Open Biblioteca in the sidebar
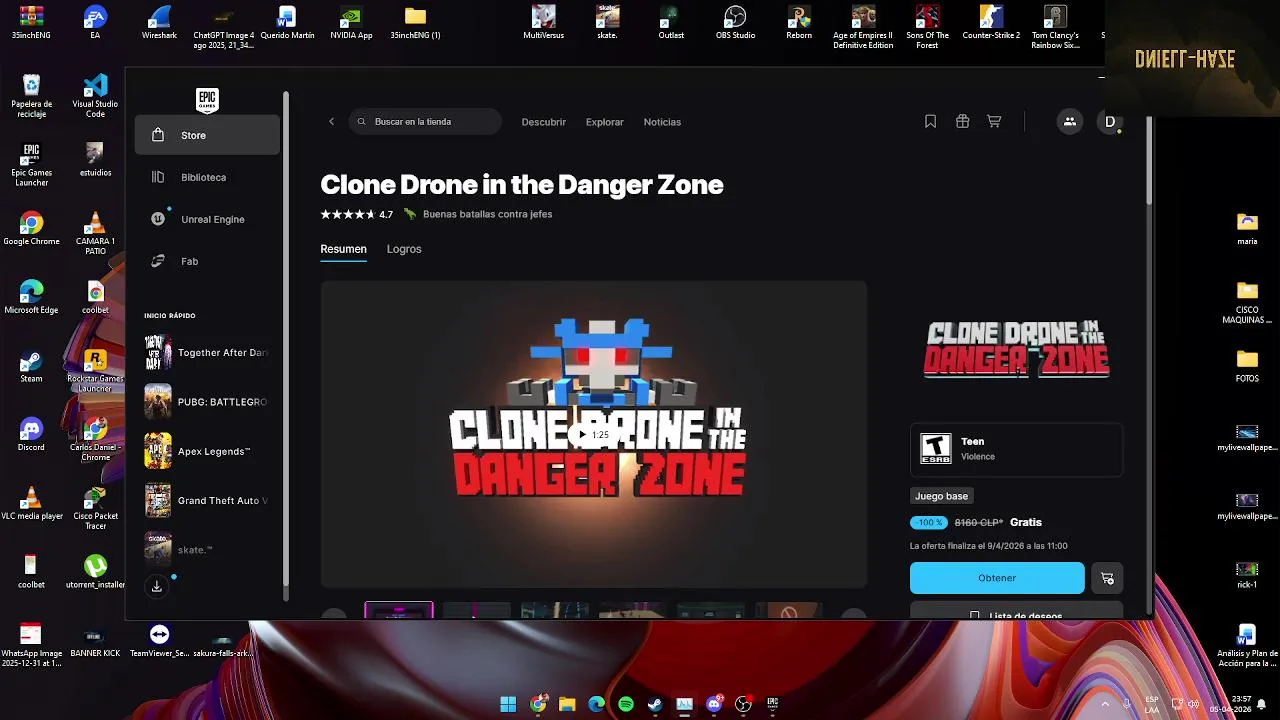This screenshot has height=720, width=1280. click(207, 177)
